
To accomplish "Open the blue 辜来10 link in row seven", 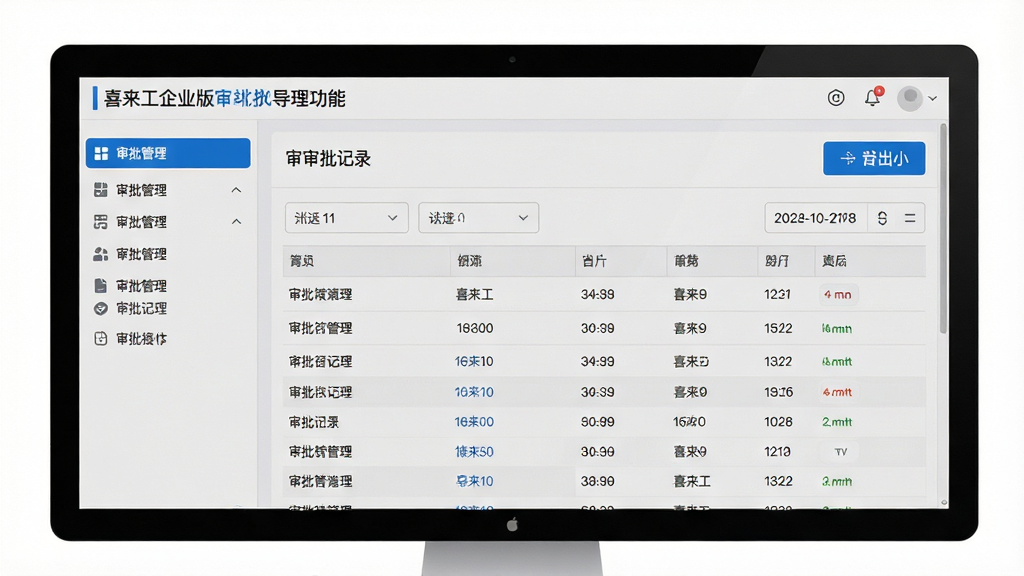I will (x=474, y=481).
